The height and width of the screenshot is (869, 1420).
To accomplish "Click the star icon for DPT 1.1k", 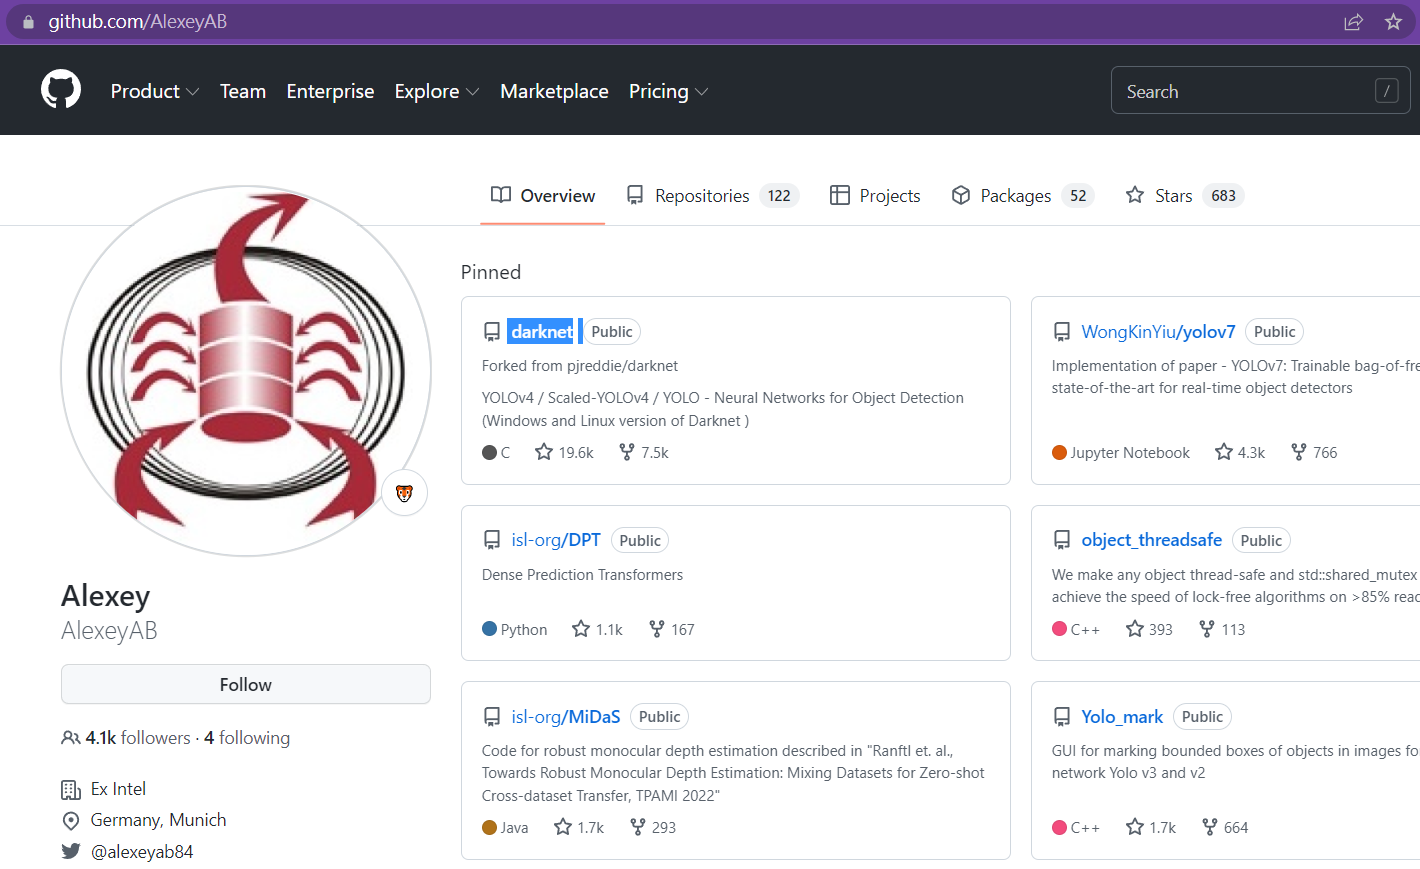I will tap(581, 629).
